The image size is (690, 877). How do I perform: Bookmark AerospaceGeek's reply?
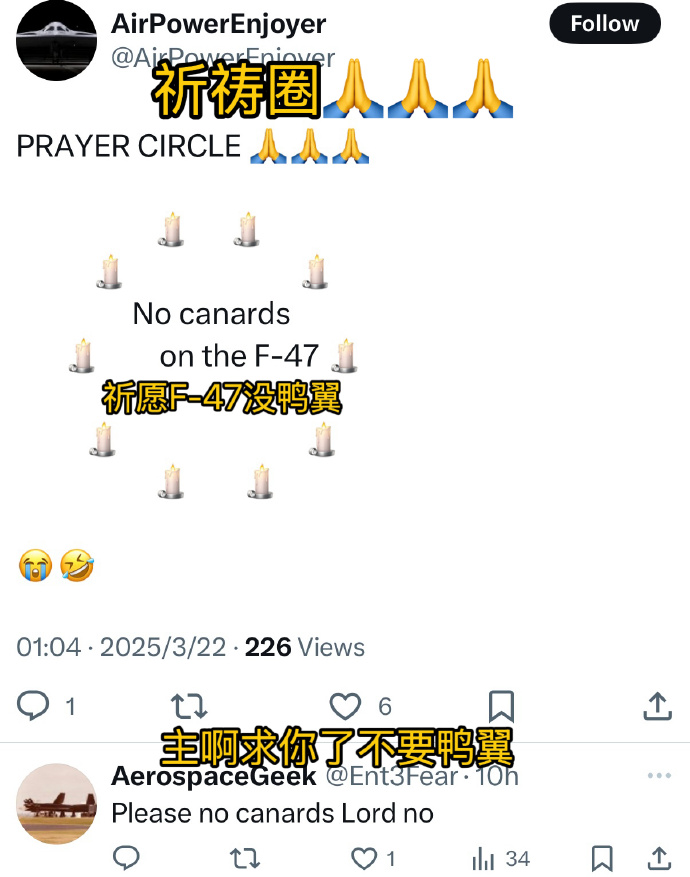pyautogui.click(x=602, y=858)
